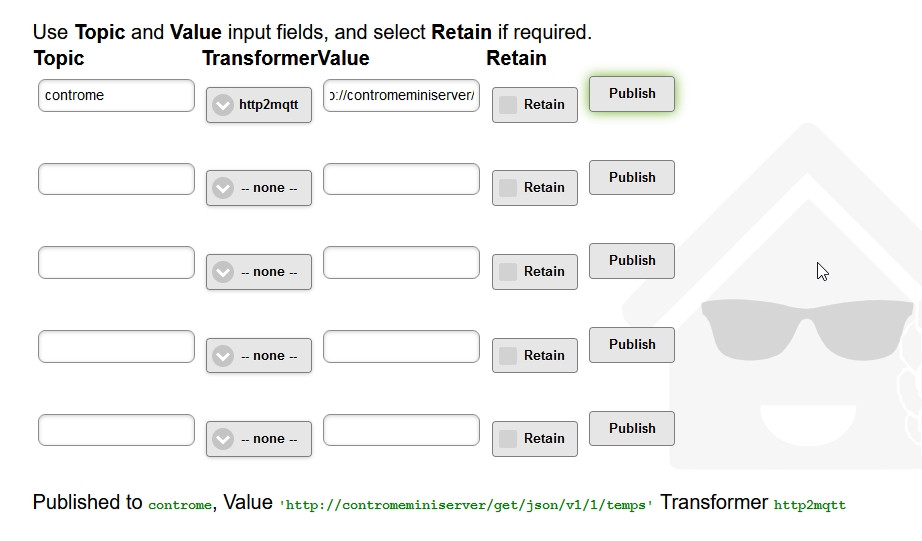Click the chevron icon on http2mqtt dropdown

tap(223, 105)
